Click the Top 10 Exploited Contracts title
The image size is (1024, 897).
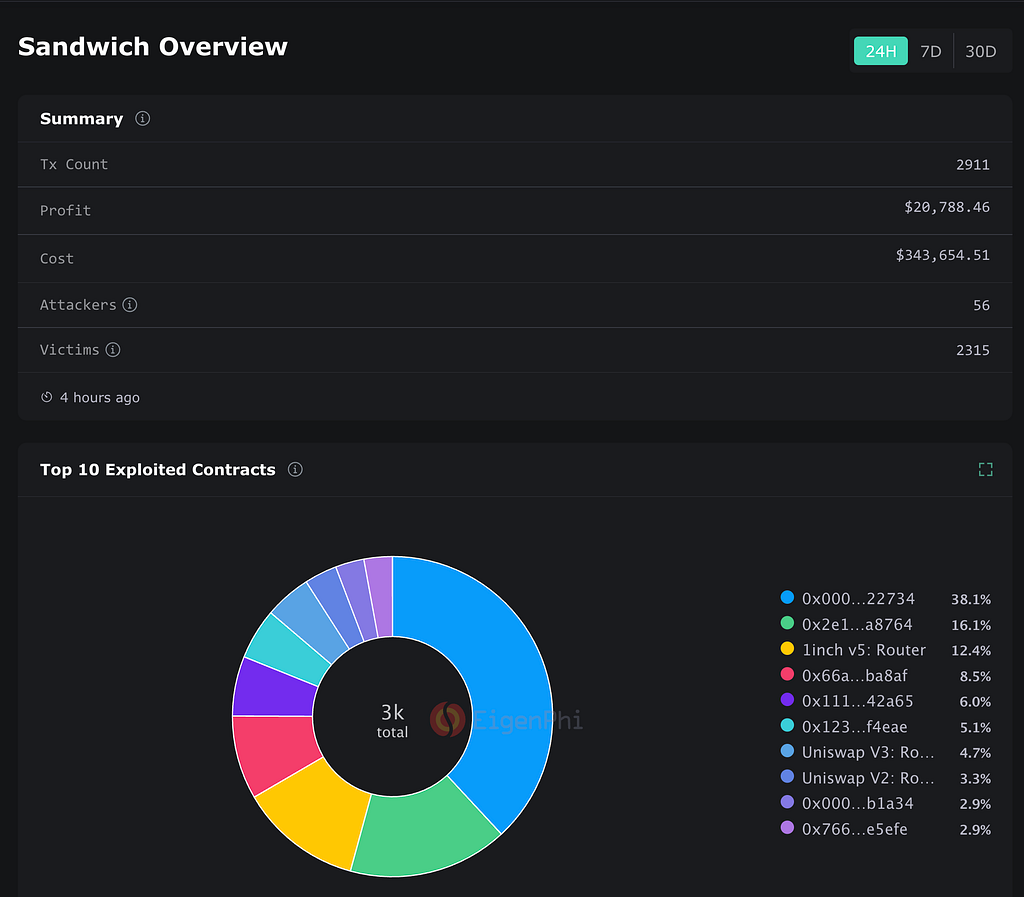[x=157, y=469]
